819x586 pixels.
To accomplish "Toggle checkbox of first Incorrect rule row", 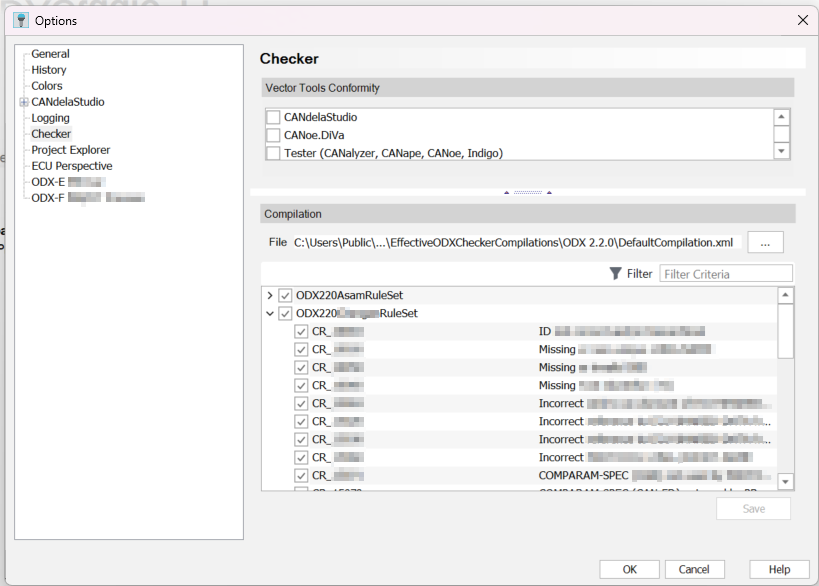I will click(x=301, y=404).
